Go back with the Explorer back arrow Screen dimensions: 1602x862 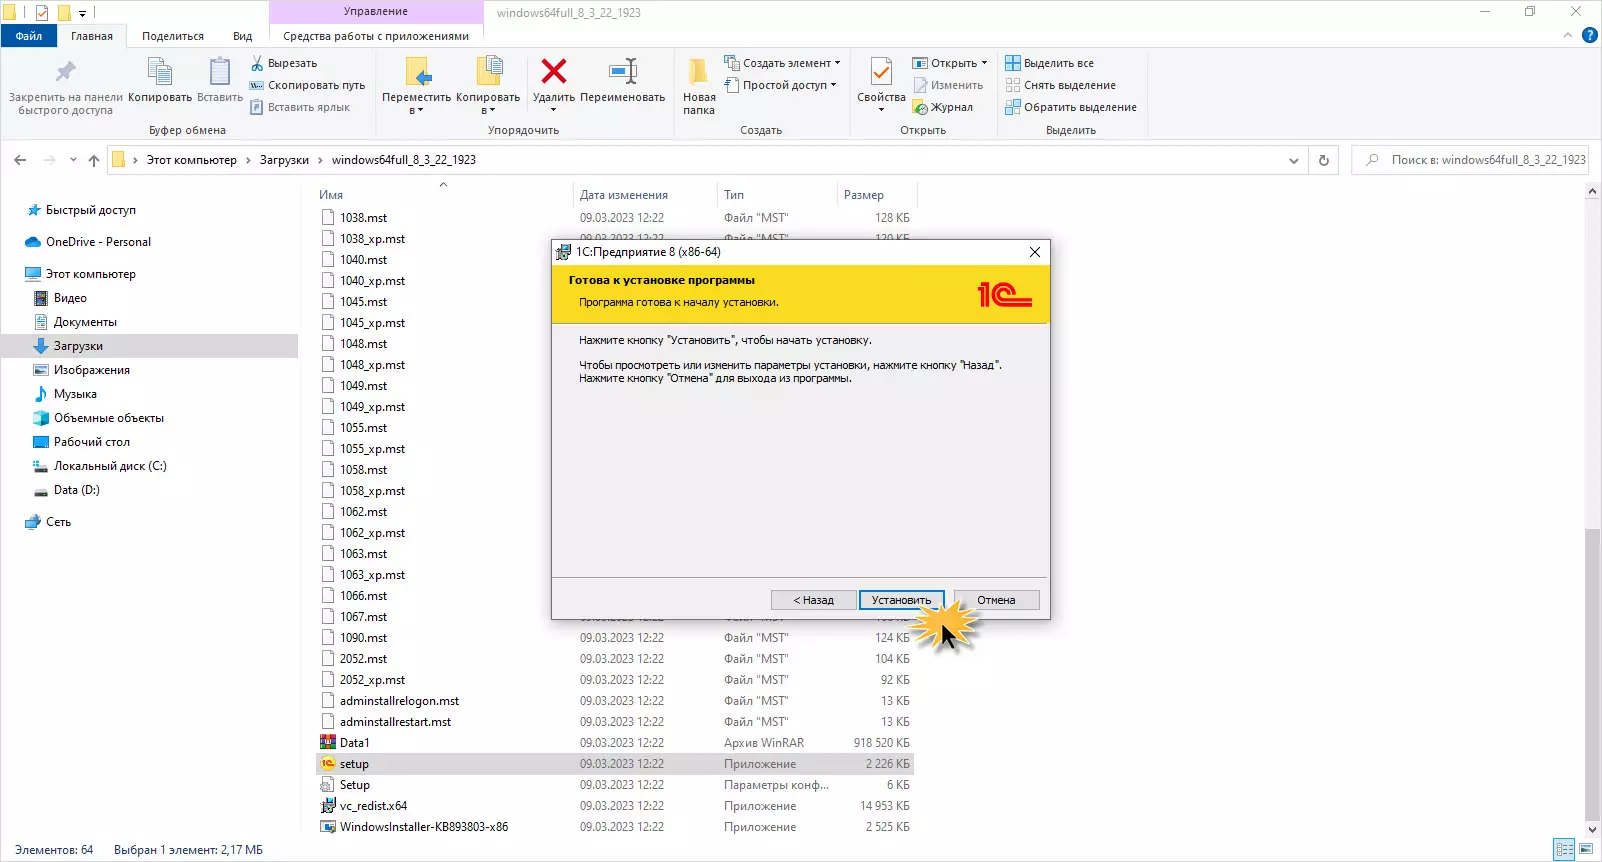click(x=20, y=160)
